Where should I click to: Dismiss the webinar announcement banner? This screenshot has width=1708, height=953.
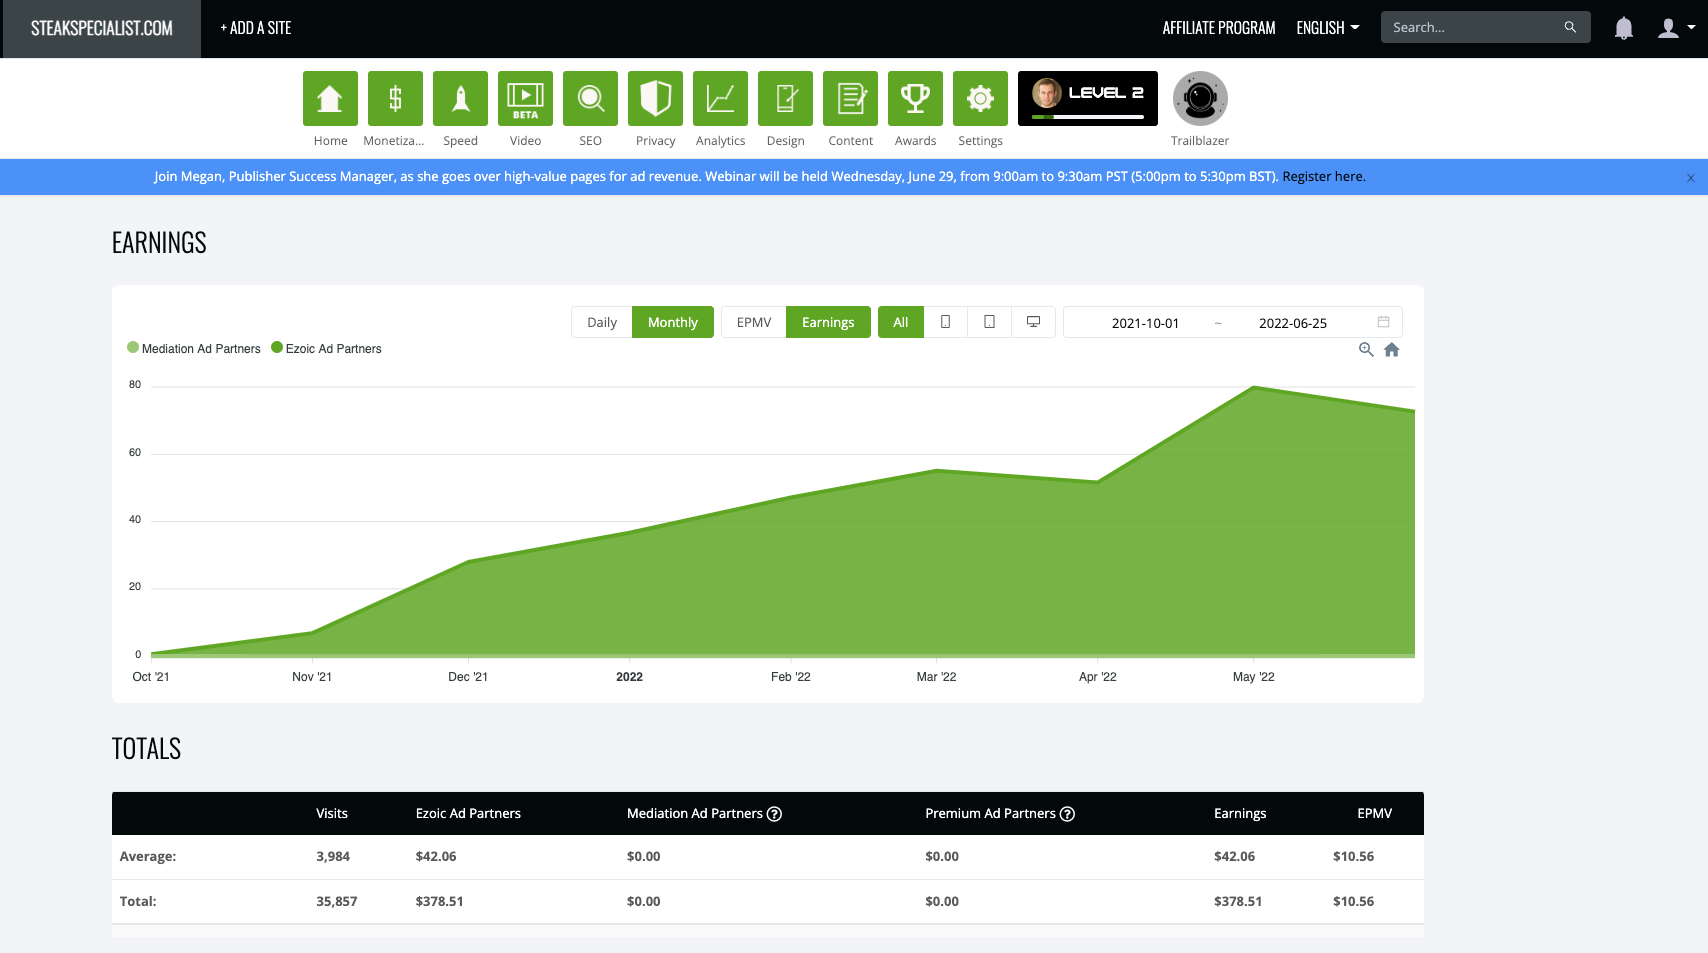click(x=1691, y=178)
